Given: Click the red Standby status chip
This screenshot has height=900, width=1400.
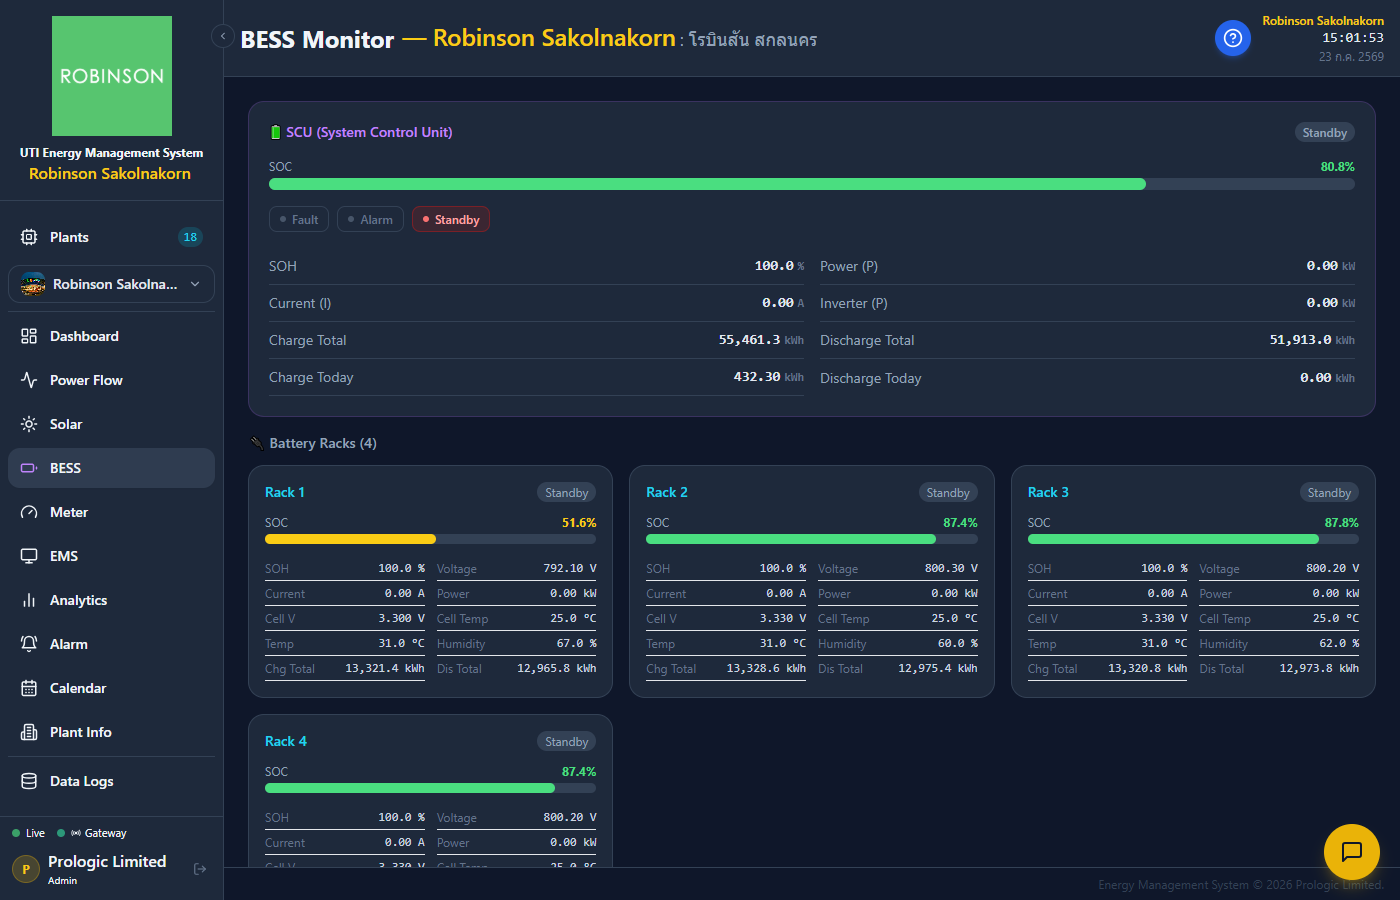Looking at the screenshot, I should coord(451,219).
